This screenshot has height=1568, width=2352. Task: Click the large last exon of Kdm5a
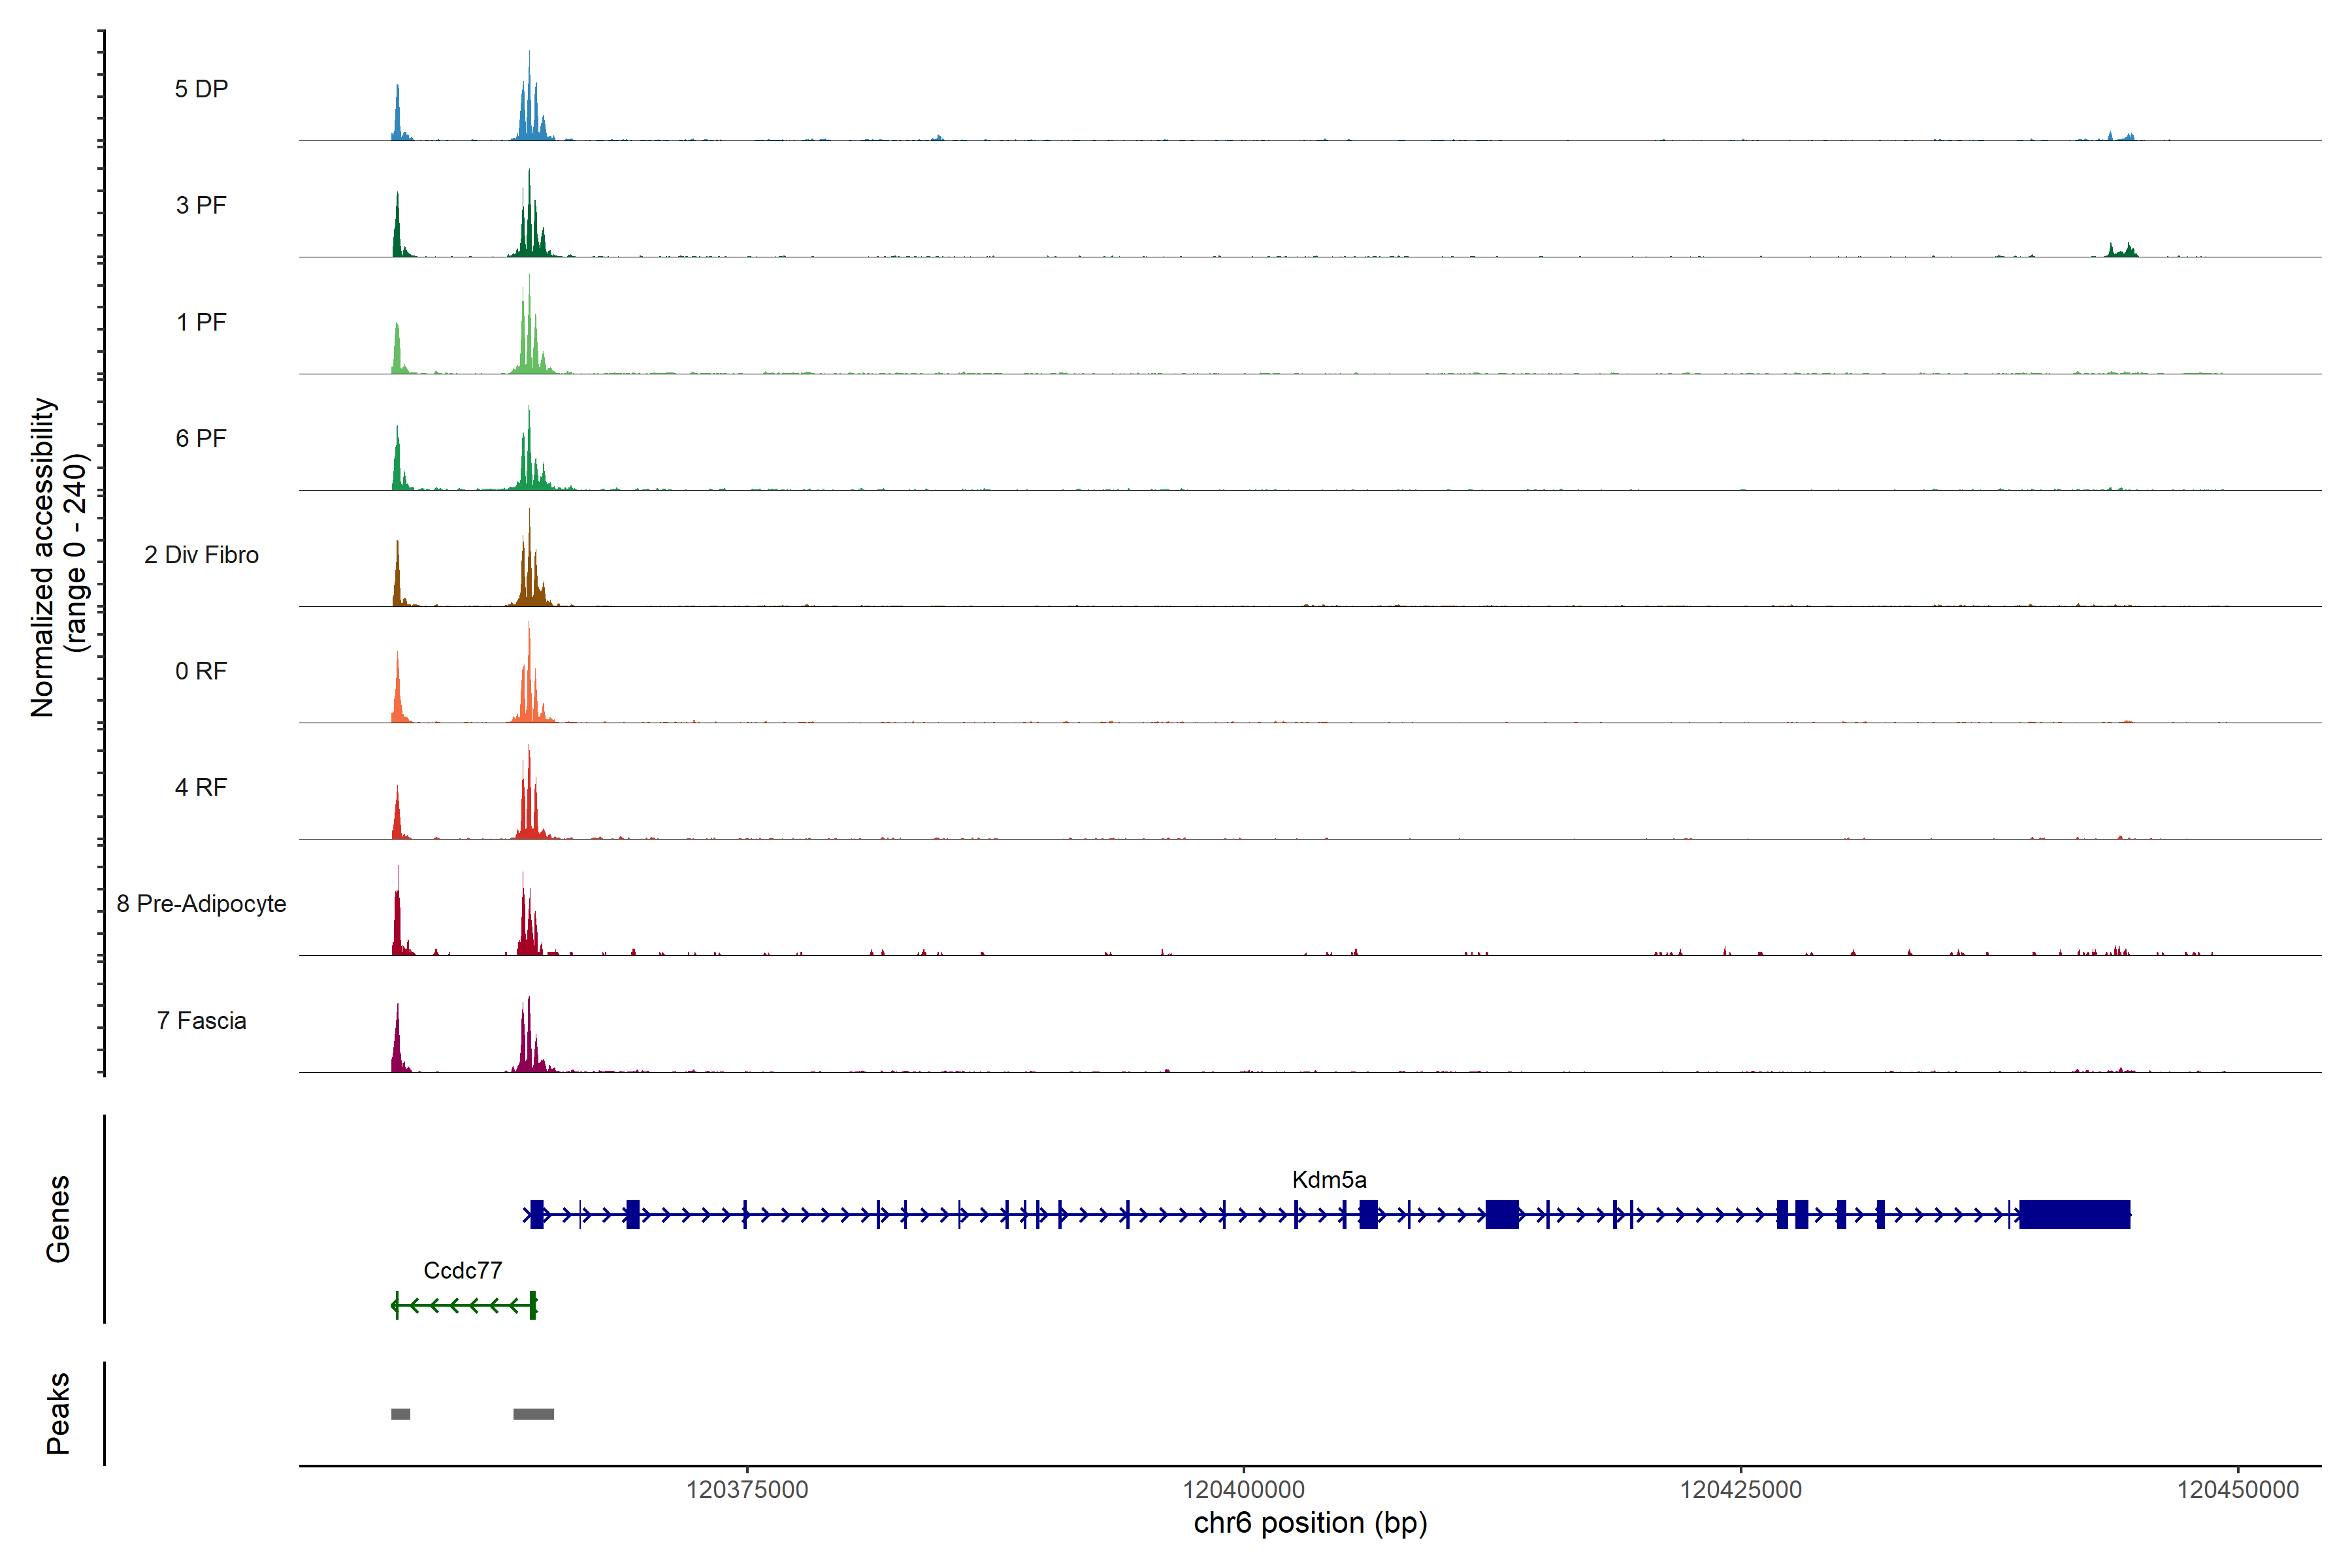pos(2074,1215)
